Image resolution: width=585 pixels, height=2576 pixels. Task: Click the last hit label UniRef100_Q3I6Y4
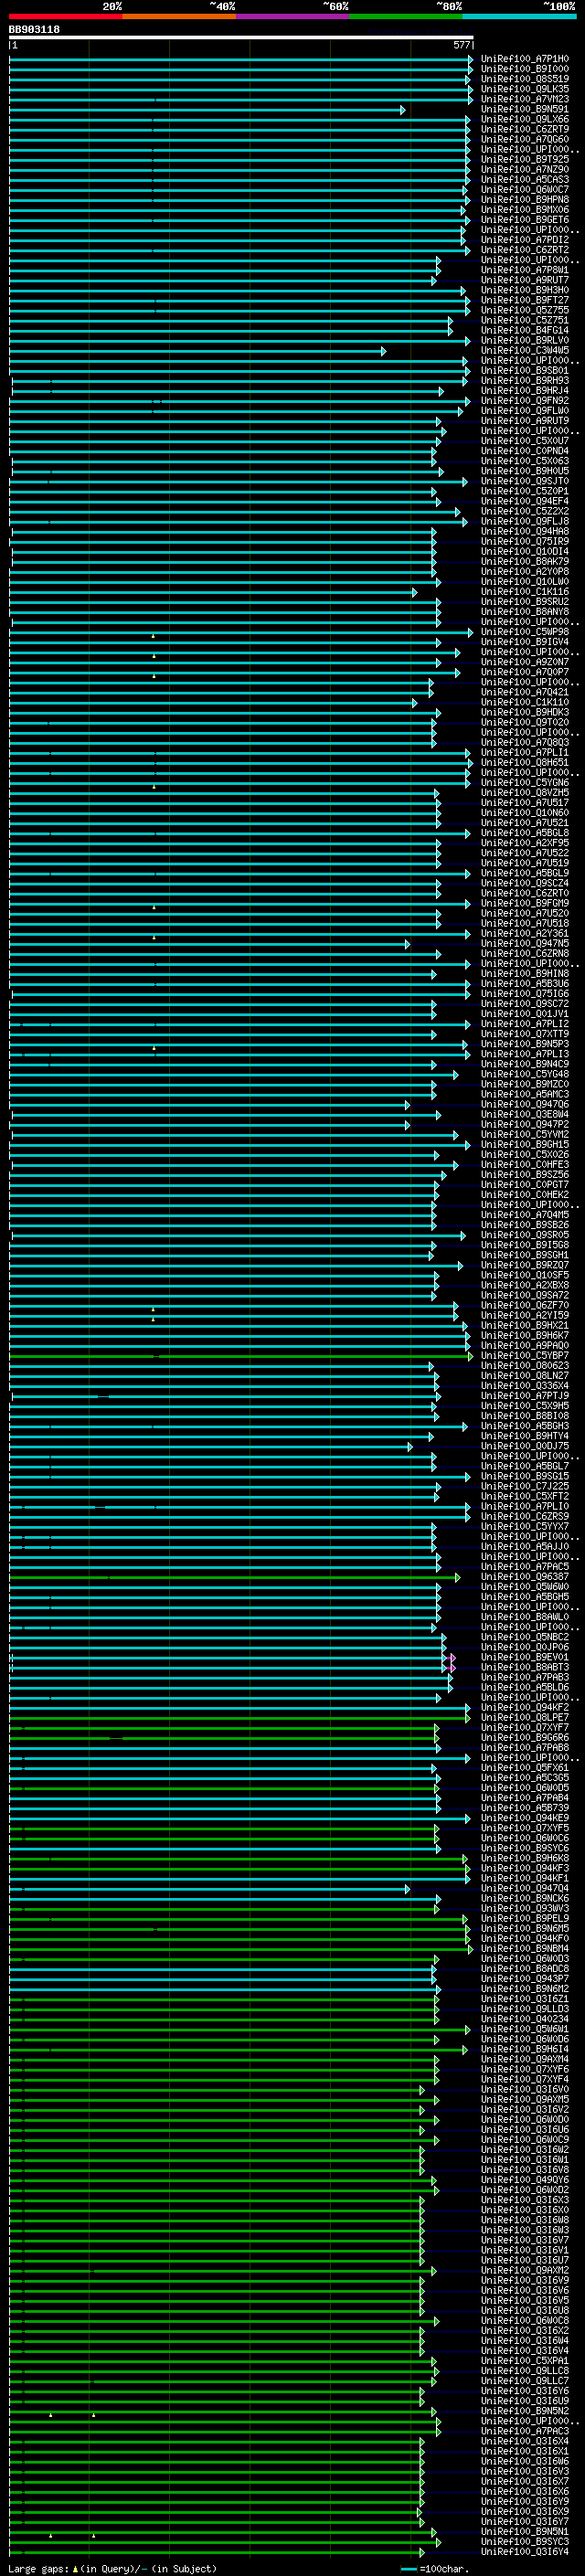tap(525, 2551)
